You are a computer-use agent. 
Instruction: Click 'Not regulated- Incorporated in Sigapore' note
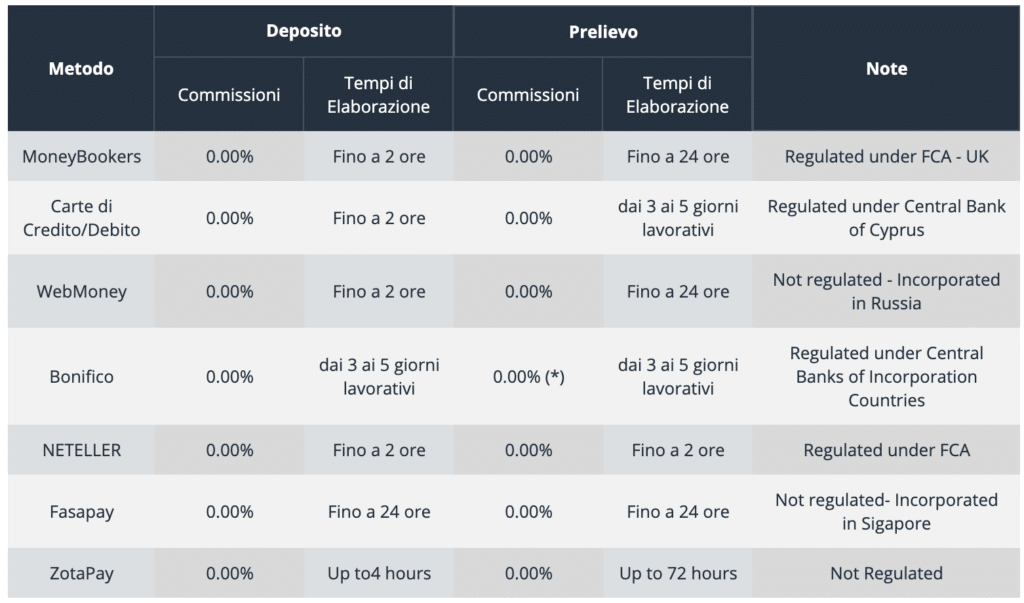[886, 512]
